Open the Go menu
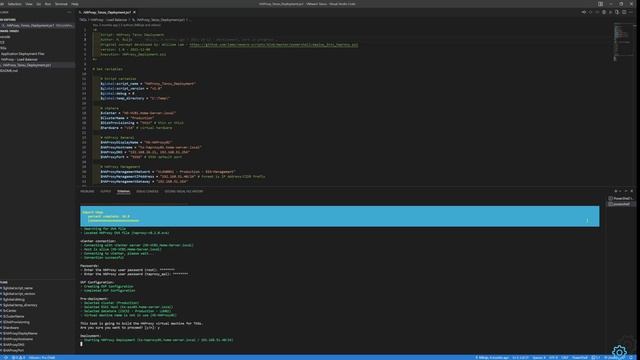The height and width of the screenshot is (360, 640). (x=39, y=4)
